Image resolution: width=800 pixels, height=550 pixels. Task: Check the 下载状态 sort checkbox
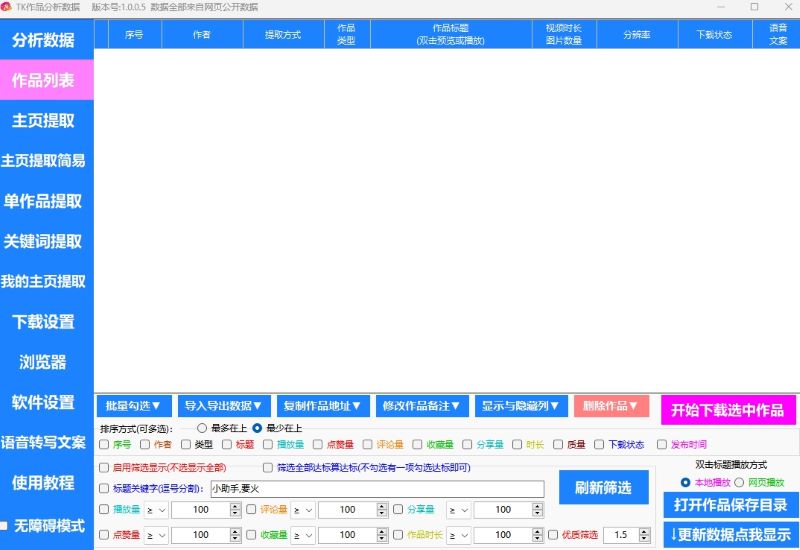coord(599,444)
